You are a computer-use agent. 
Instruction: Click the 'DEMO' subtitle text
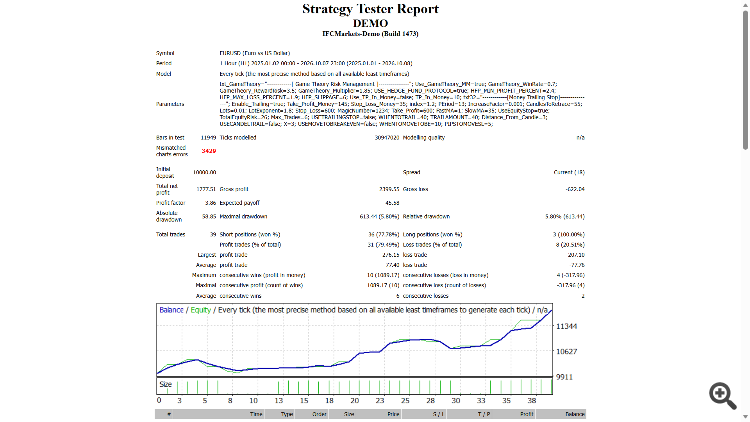click(x=370, y=23)
